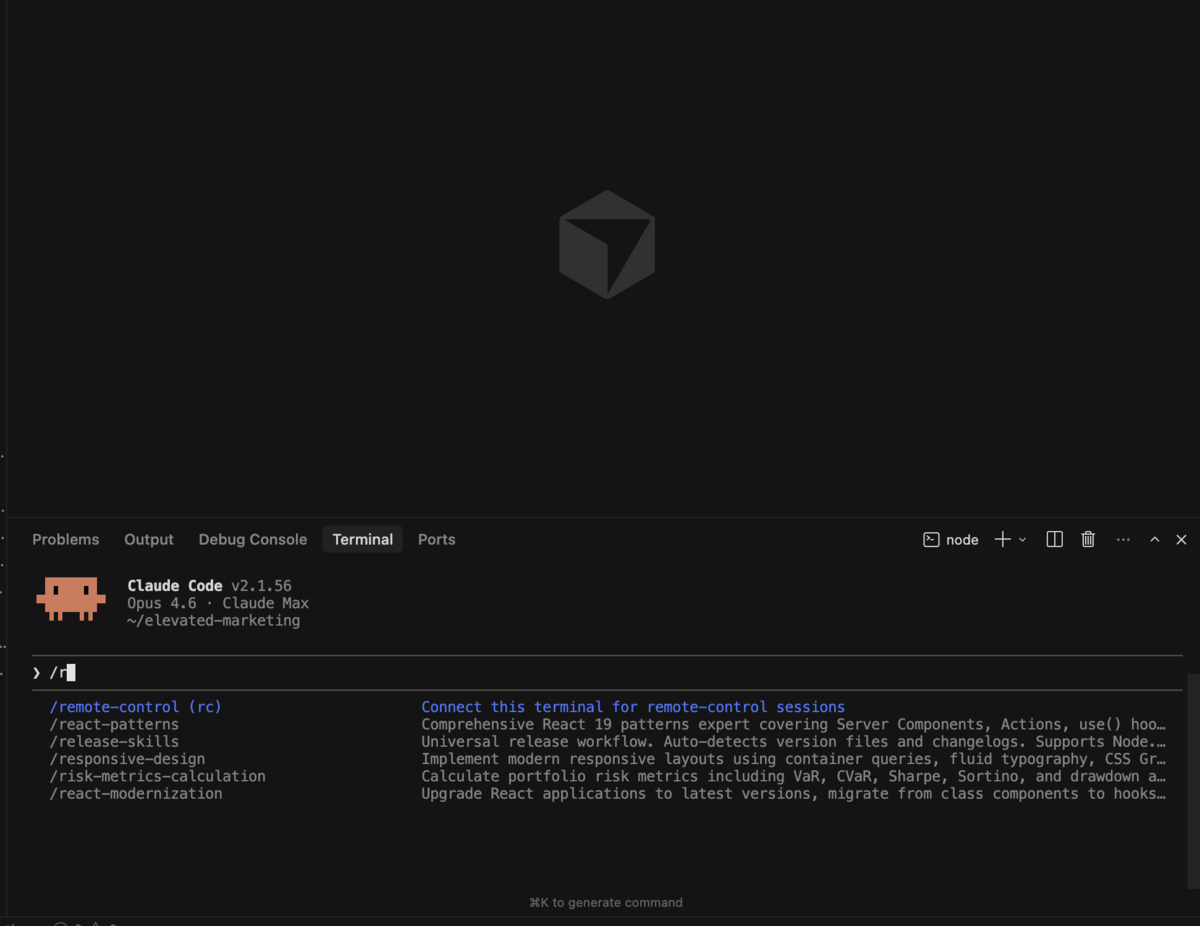Click the Claude Code mascot icon
The height and width of the screenshot is (926, 1200).
(71, 599)
